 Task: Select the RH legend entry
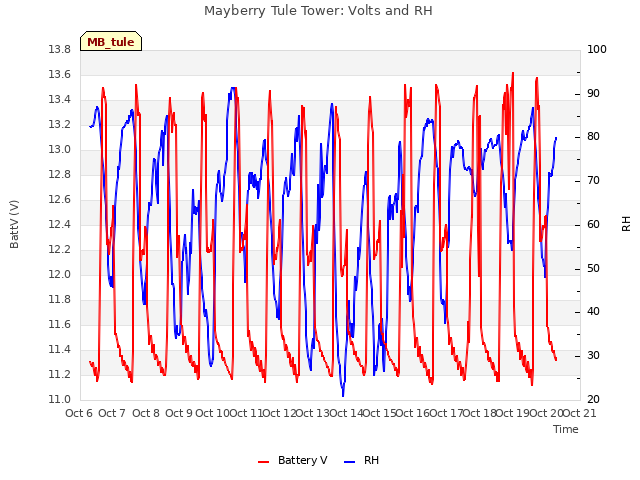(362, 460)
